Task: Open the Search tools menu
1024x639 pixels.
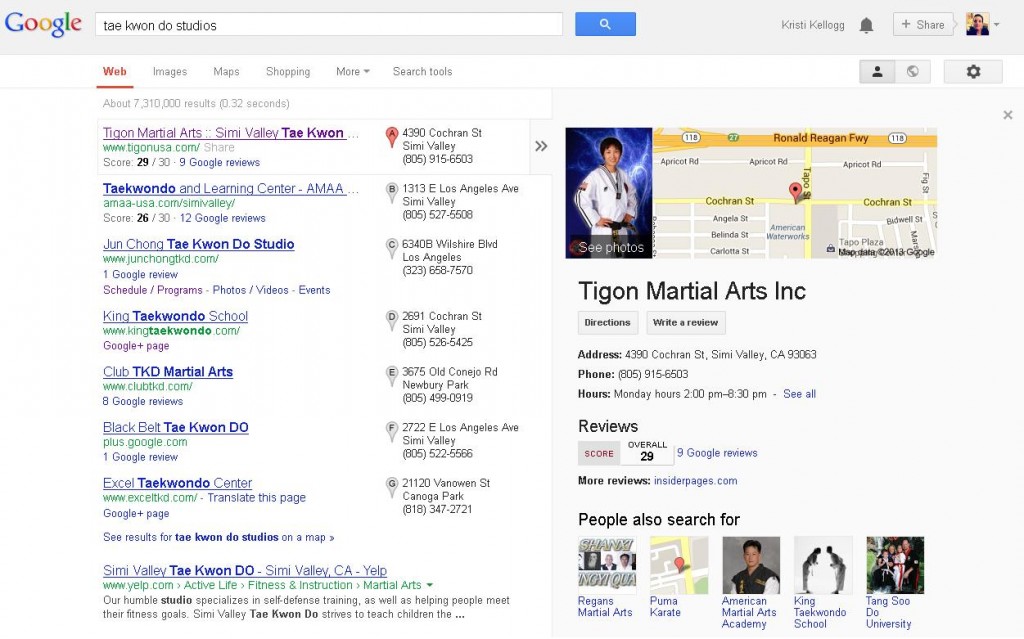Action: click(422, 72)
